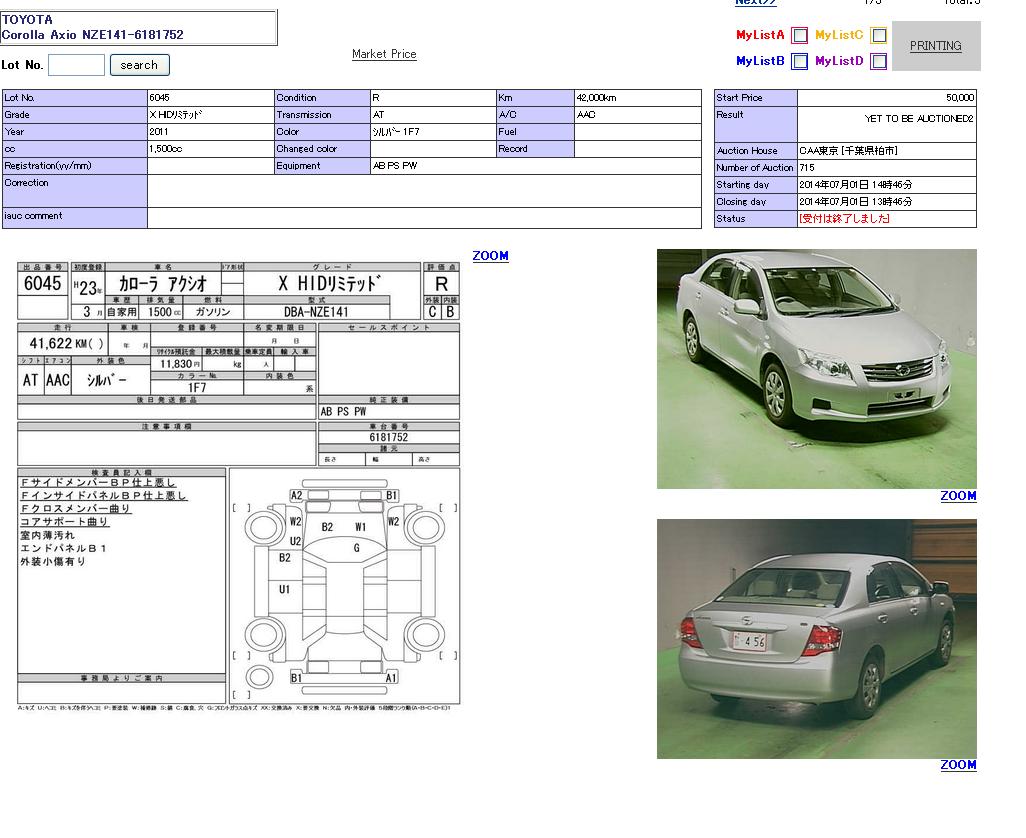Toggle the MyListD checkbox
The height and width of the screenshot is (838, 1026).
[878, 61]
